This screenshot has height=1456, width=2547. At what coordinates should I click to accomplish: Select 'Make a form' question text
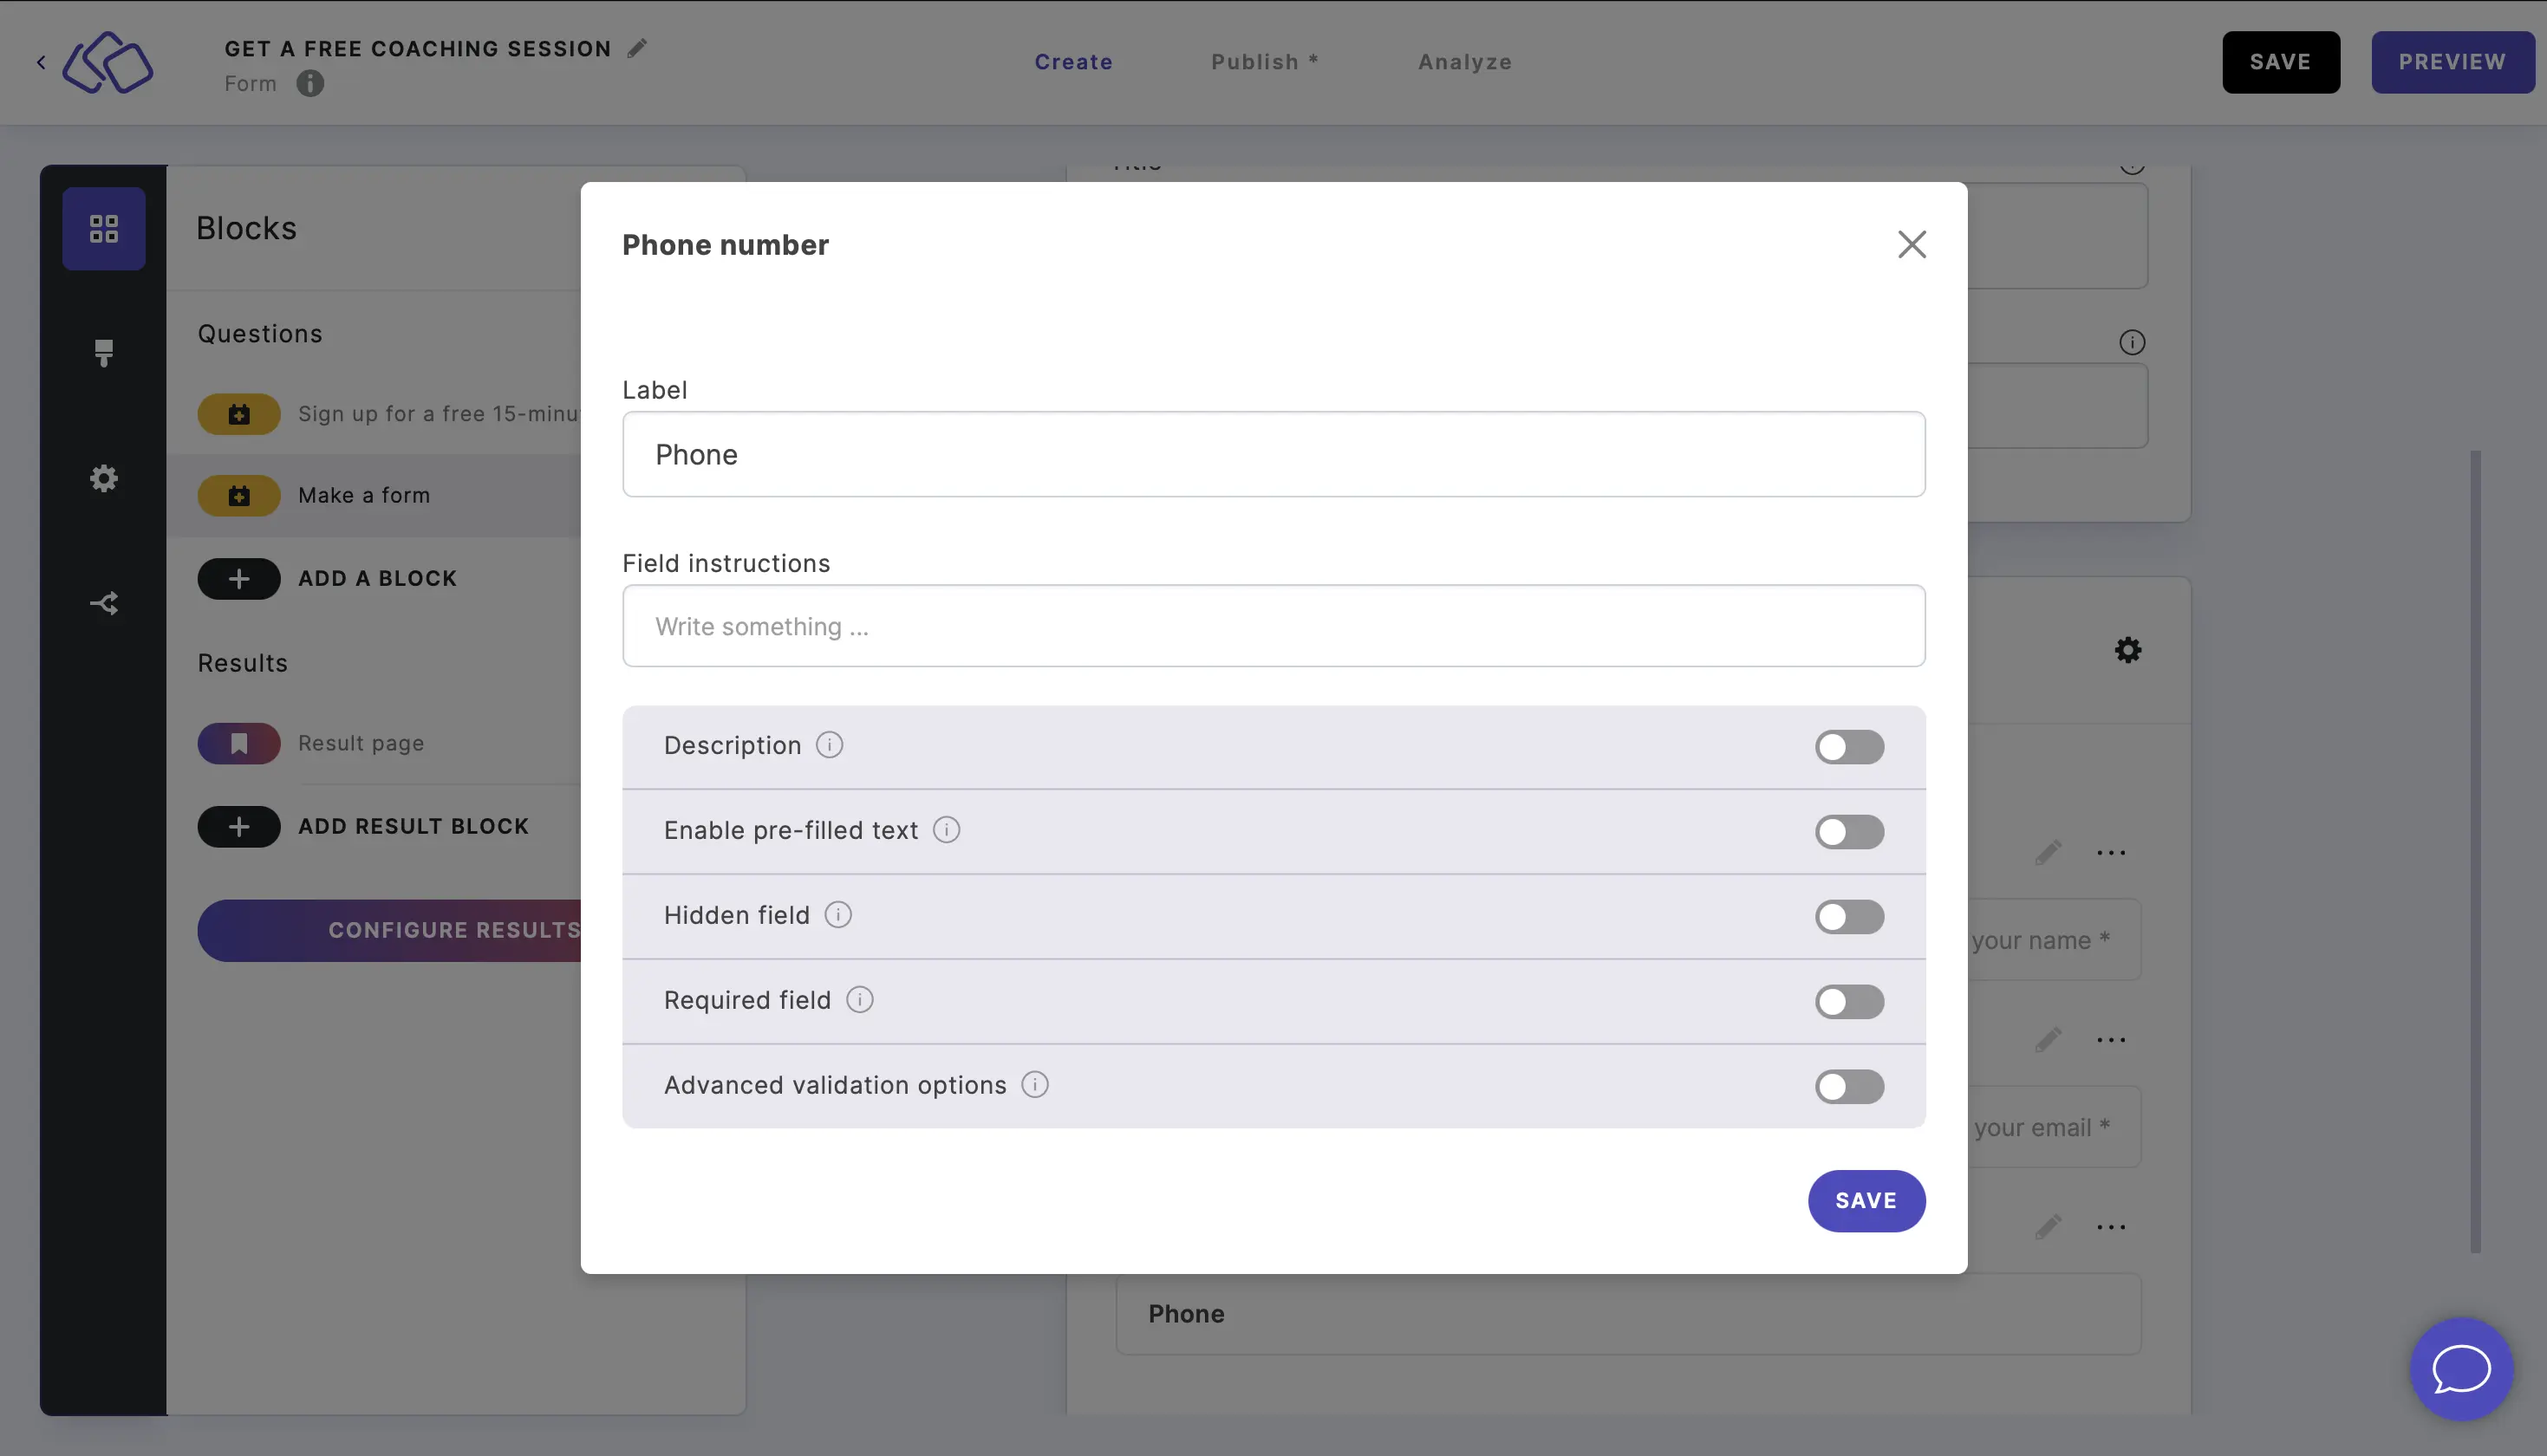tap(364, 495)
